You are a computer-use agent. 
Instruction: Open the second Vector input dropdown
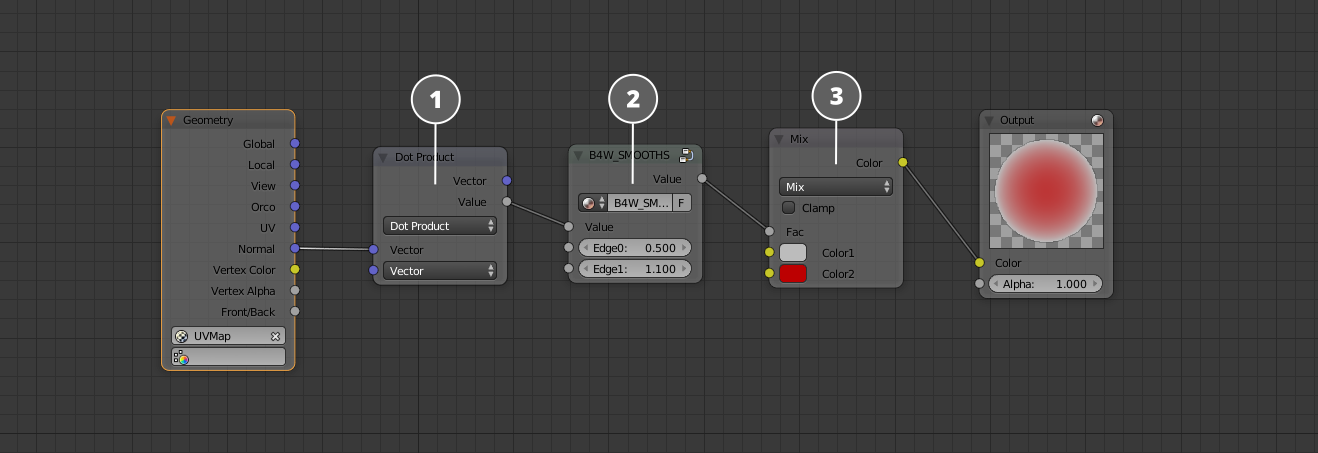[x=440, y=271]
